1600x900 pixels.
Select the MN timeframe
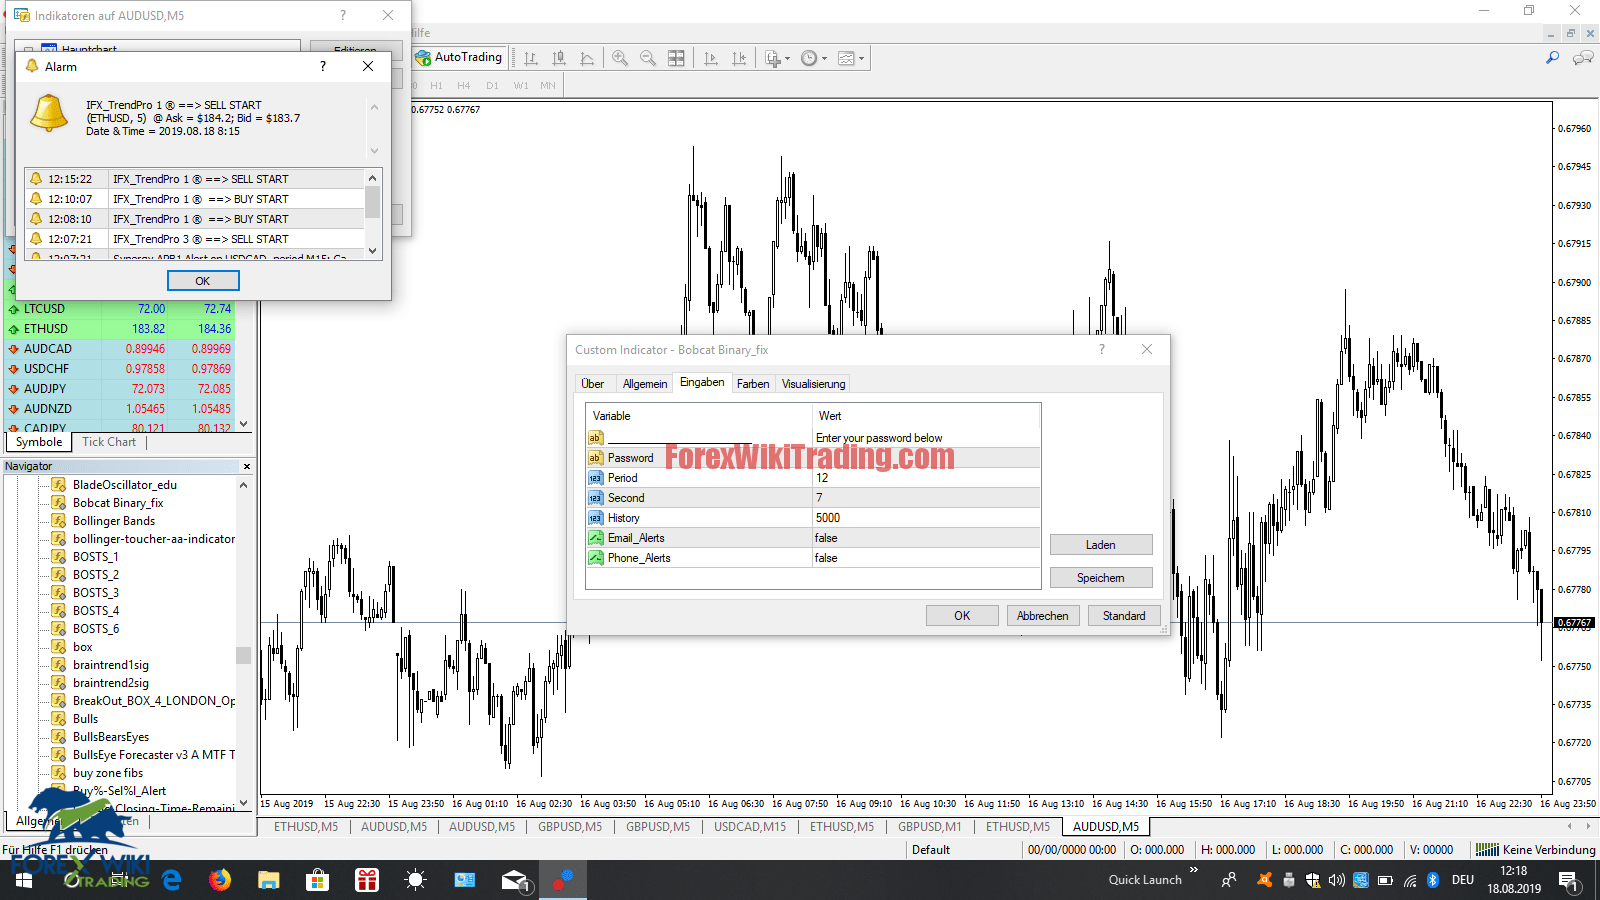(548, 85)
